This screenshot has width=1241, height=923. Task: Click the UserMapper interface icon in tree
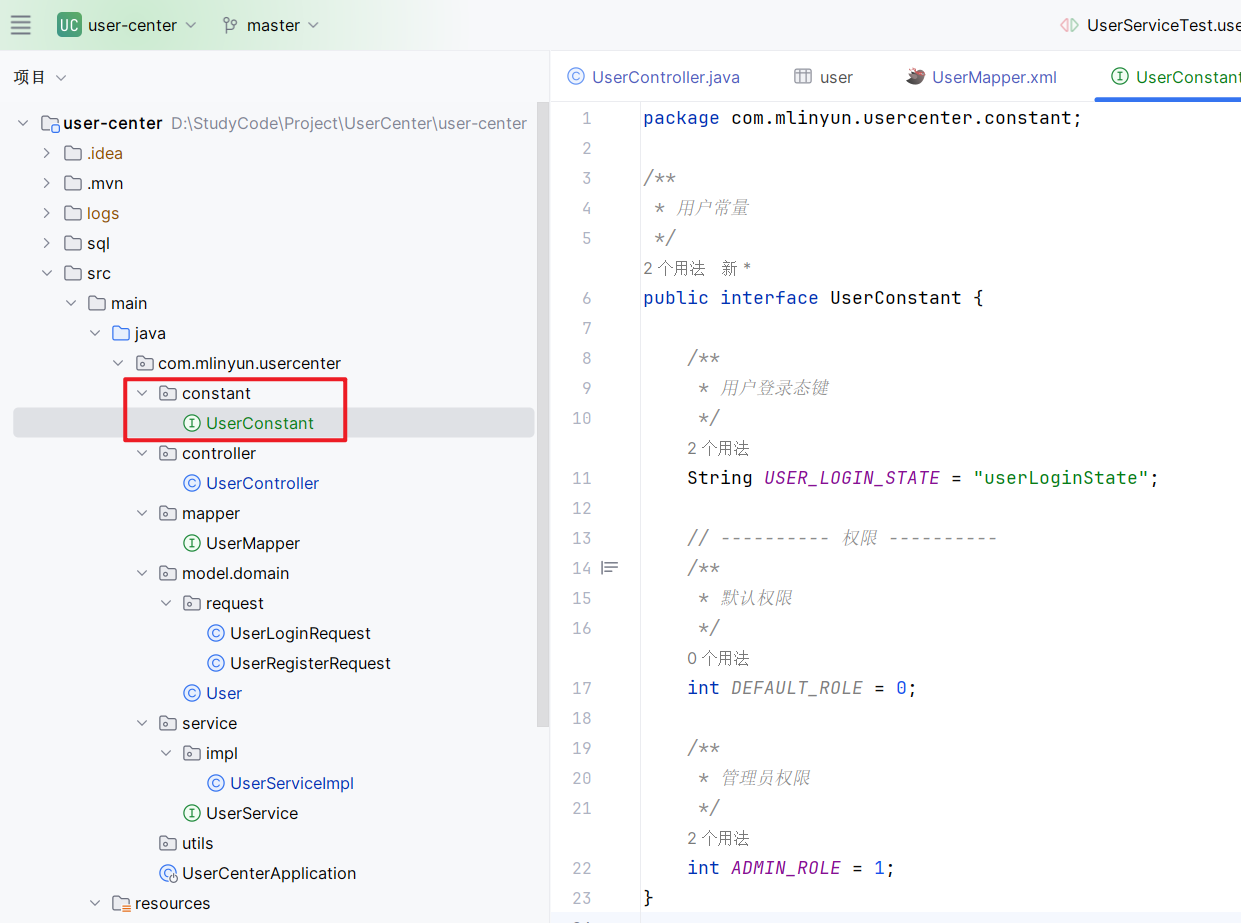(x=192, y=543)
